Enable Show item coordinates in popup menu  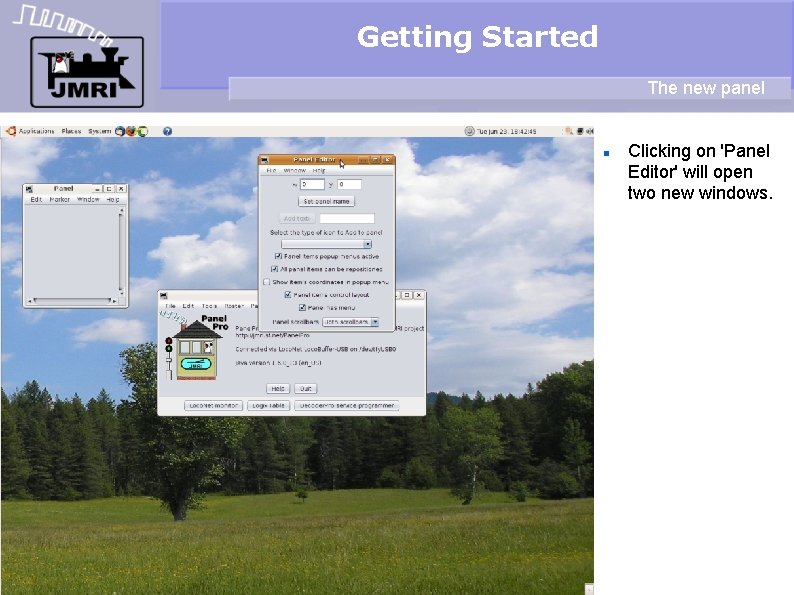pyautogui.click(x=266, y=282)
